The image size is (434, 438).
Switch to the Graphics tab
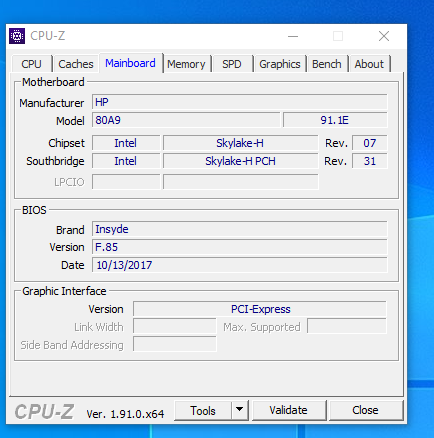pyautogui.click(x=280, y=64)
